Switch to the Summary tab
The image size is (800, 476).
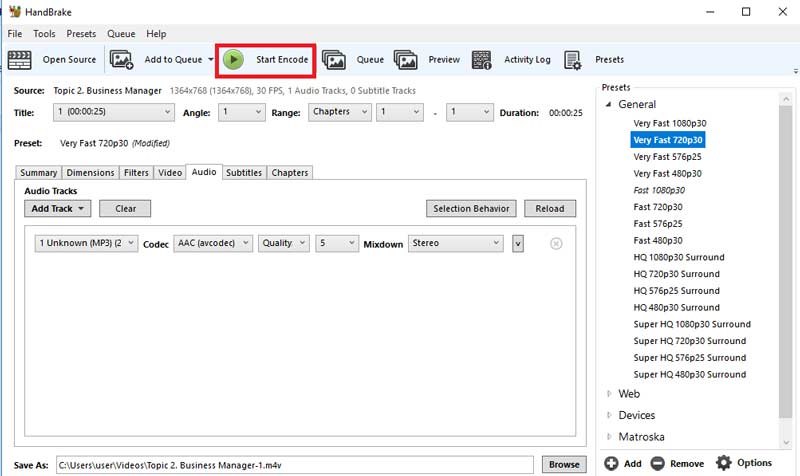(38, 173)
